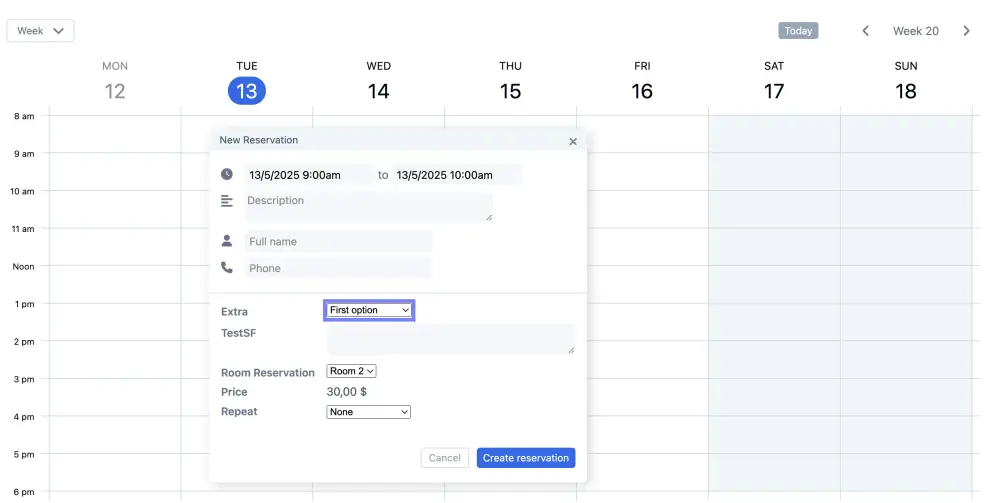Jump to Today in the calendar
The image size is (984, 503).
tap(798, 31)
